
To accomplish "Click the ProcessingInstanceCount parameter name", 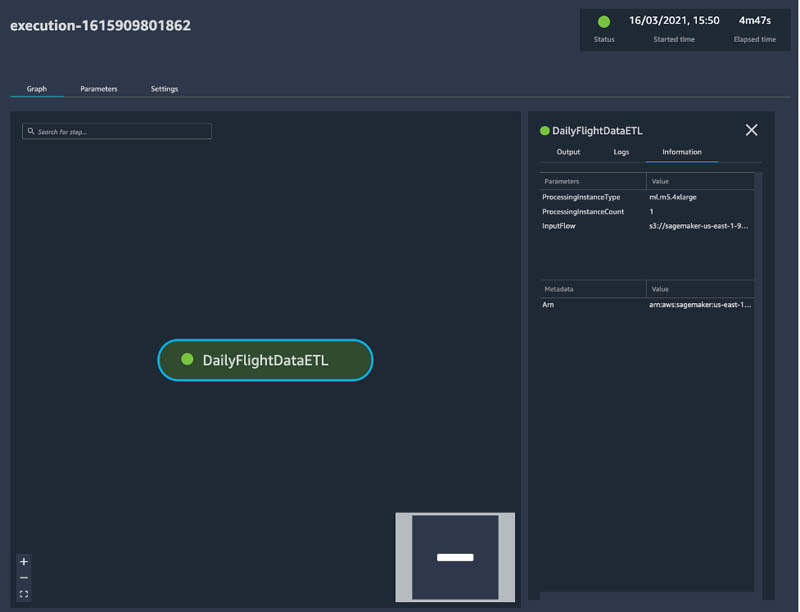I will [583, 212].
